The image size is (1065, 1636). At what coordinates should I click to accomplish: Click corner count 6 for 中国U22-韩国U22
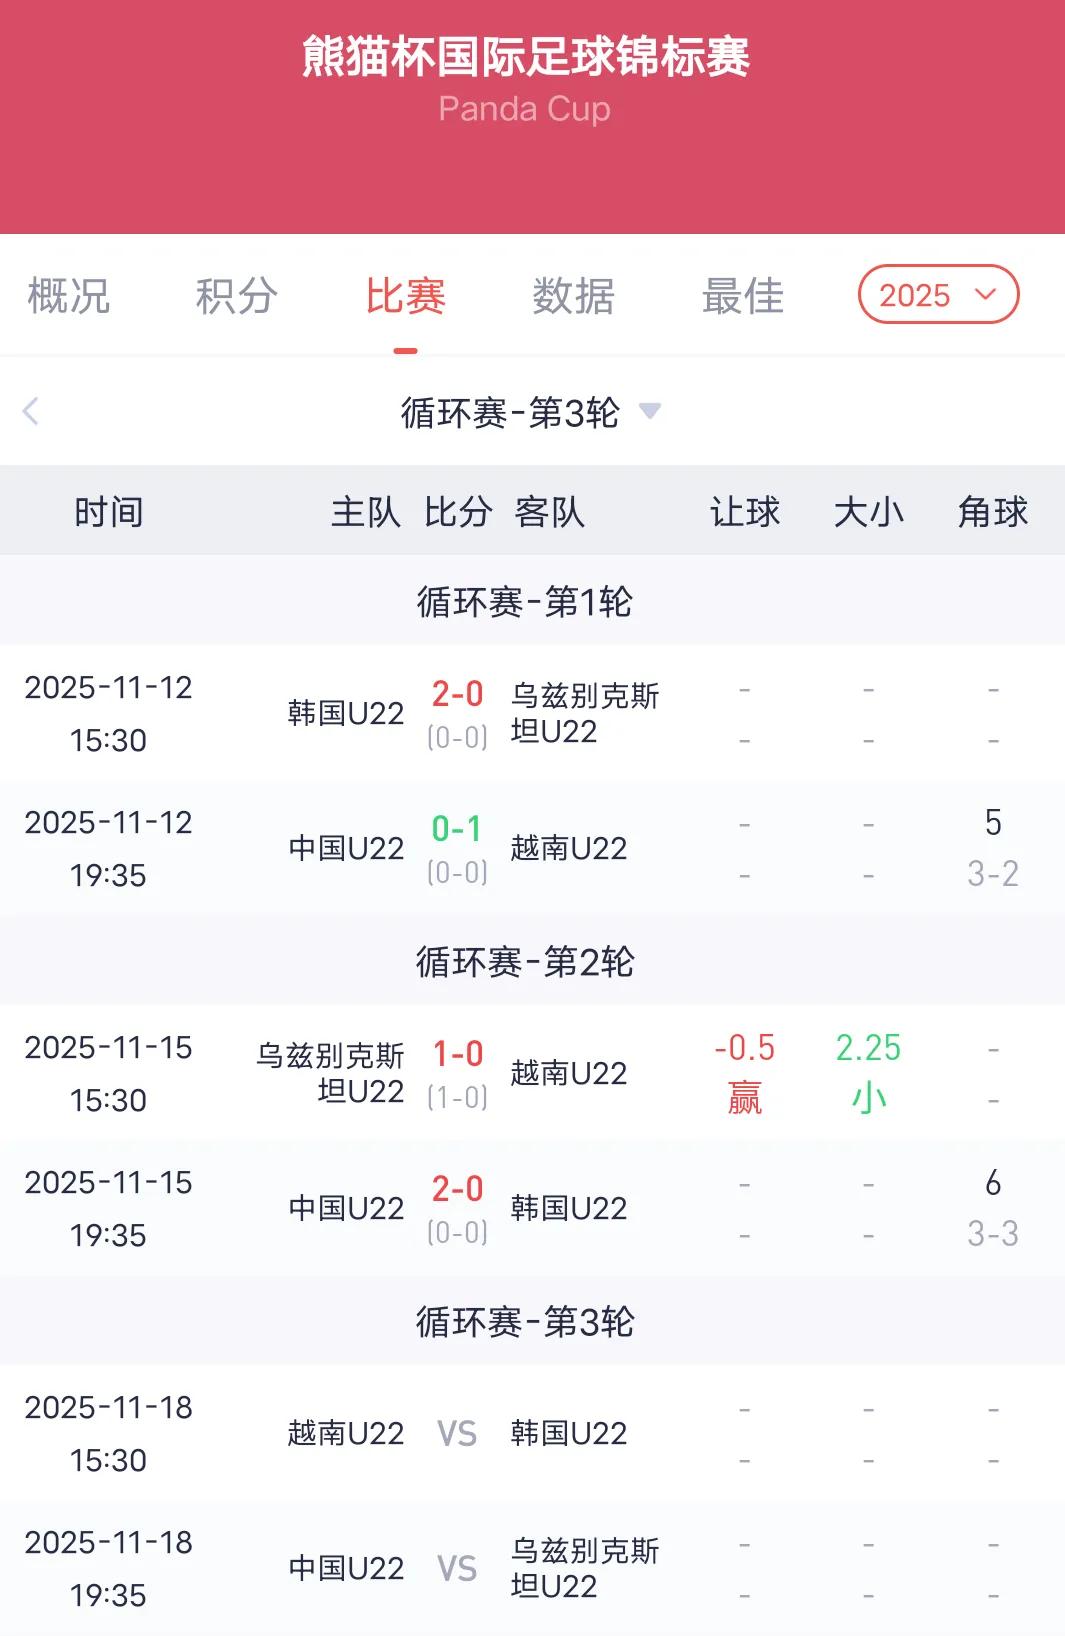point(993,1183)
